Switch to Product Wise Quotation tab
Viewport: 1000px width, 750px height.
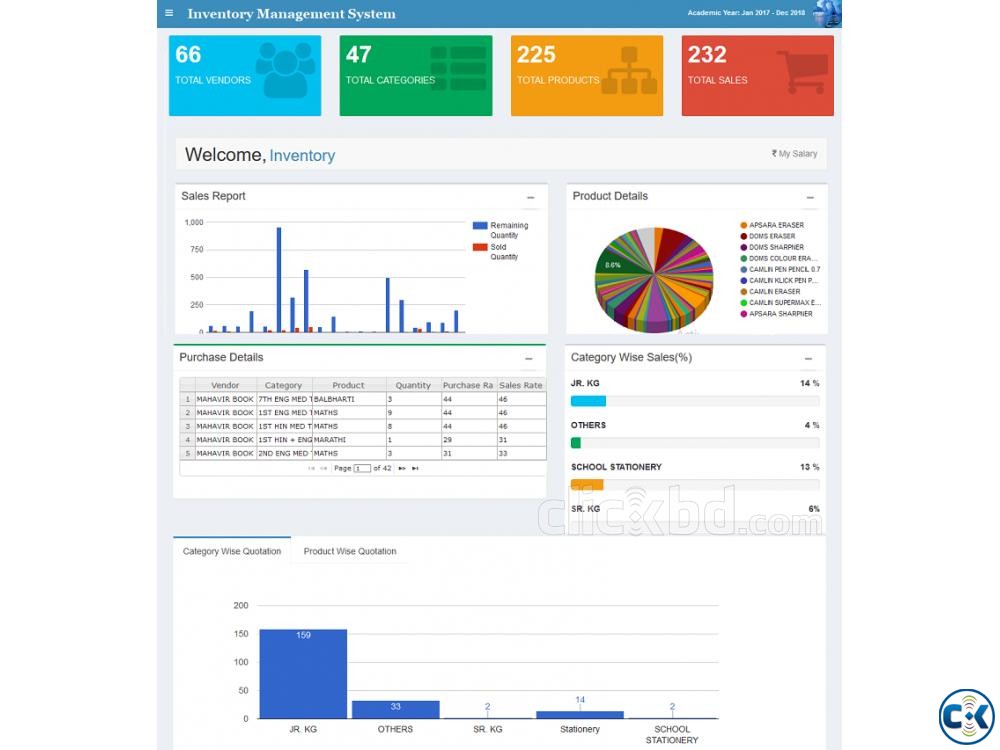coord(349,551)
